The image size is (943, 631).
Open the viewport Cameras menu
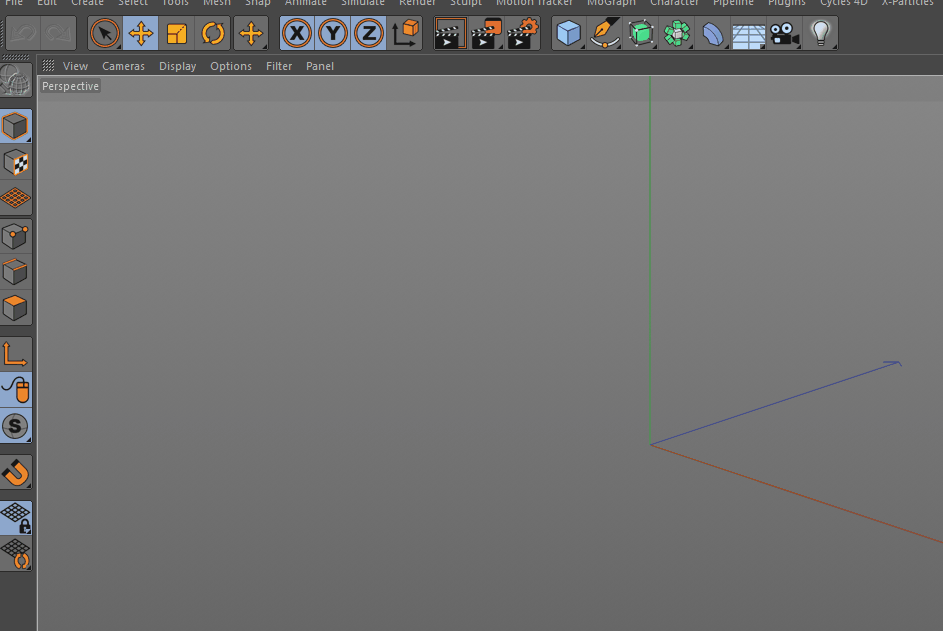tap(123, 66)
